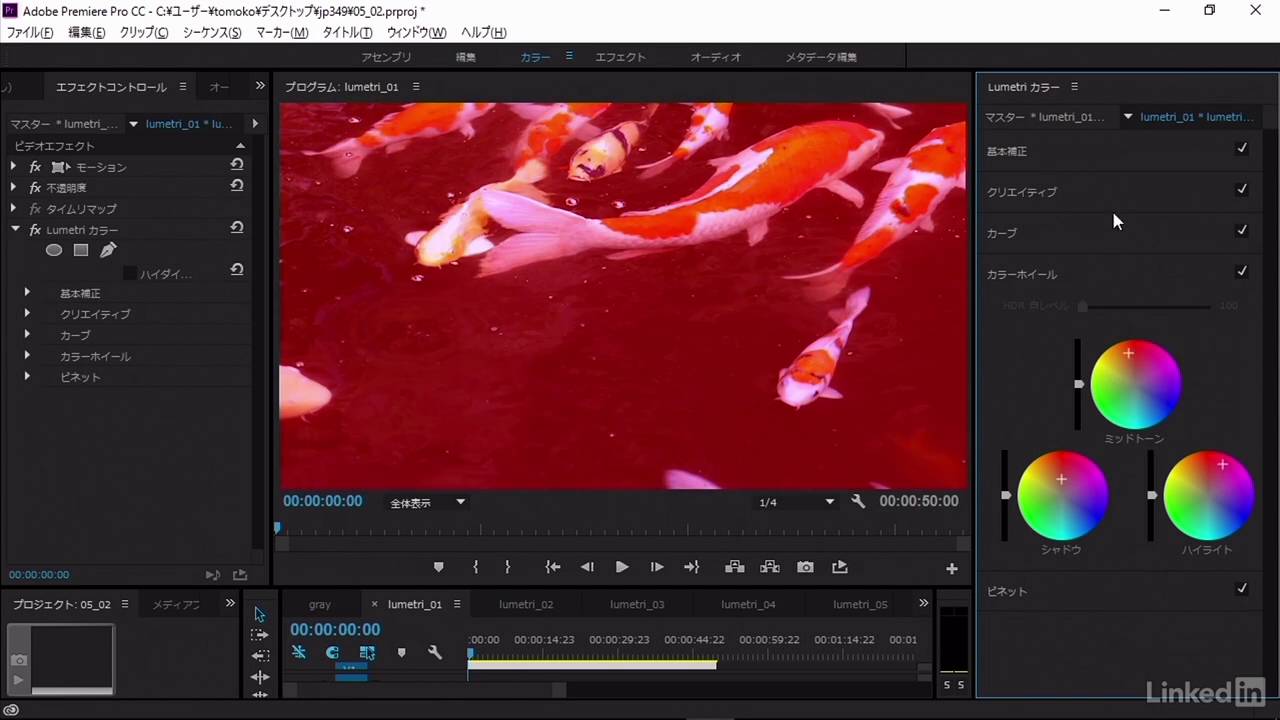The width and height of the screenshot is (1280, 720).
Task: Open the メディアブラウザー panel tab
Action: pos(176,604)
